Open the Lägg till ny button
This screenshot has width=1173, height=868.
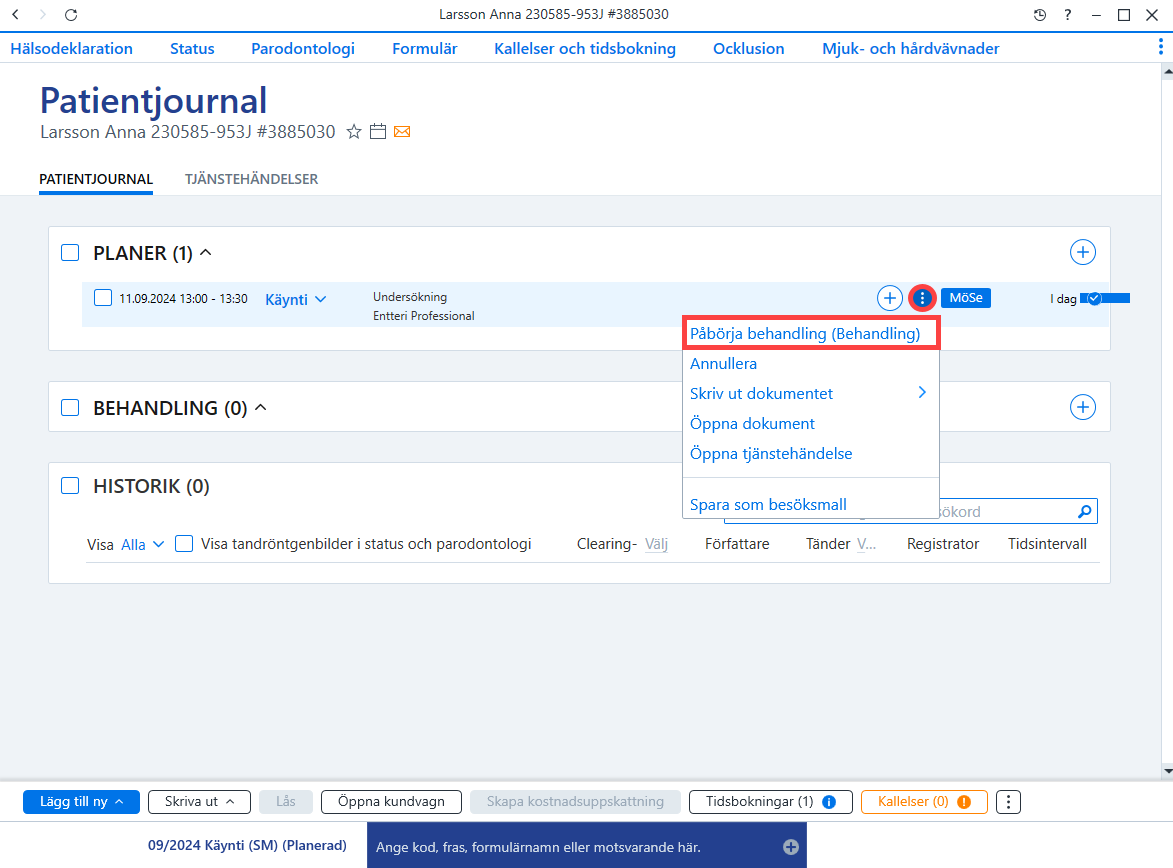[x=81, y=801]
